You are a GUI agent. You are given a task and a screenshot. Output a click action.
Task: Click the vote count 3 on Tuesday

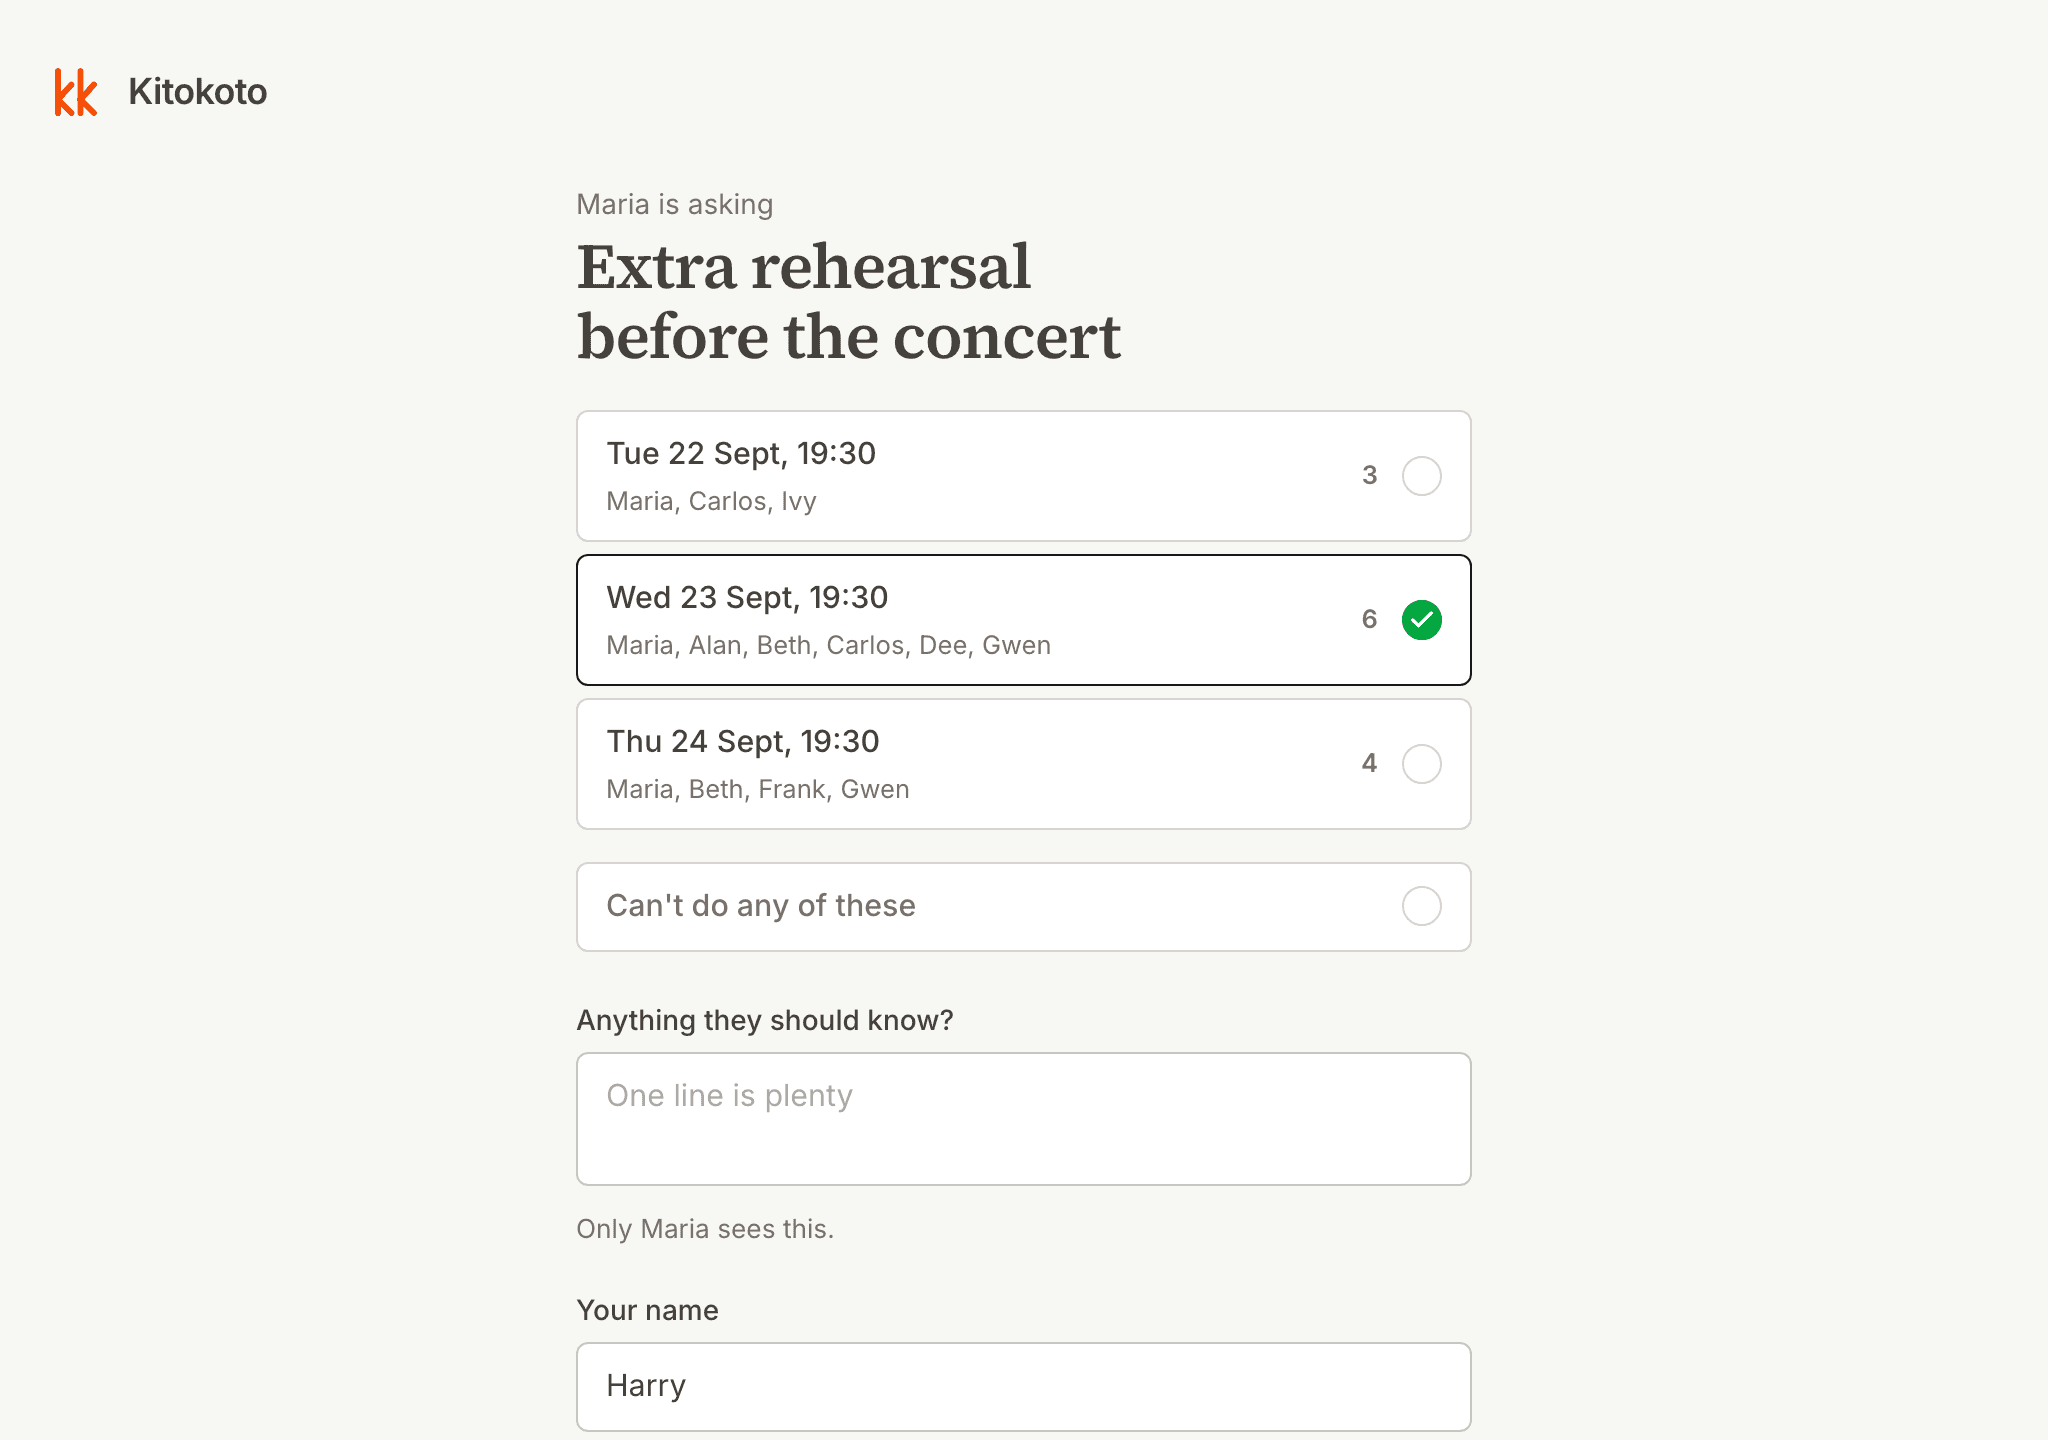[x=1369, y=476]
